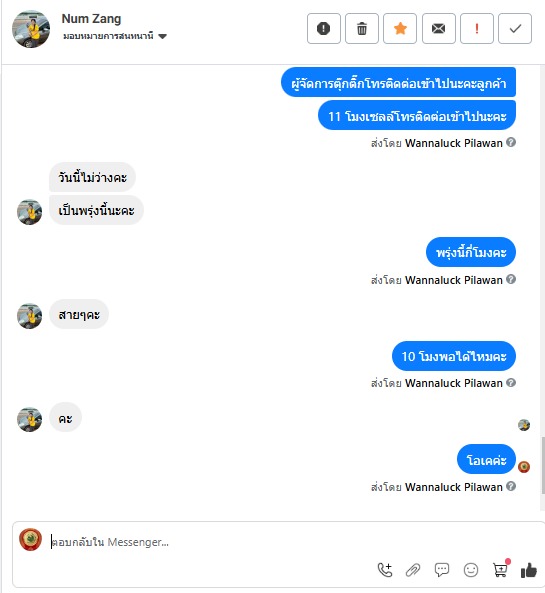Screen dimensions: 545x593
Task: Click help icon beside first Wannaluck Pilawan label
Action: click(x=511, y=142)
